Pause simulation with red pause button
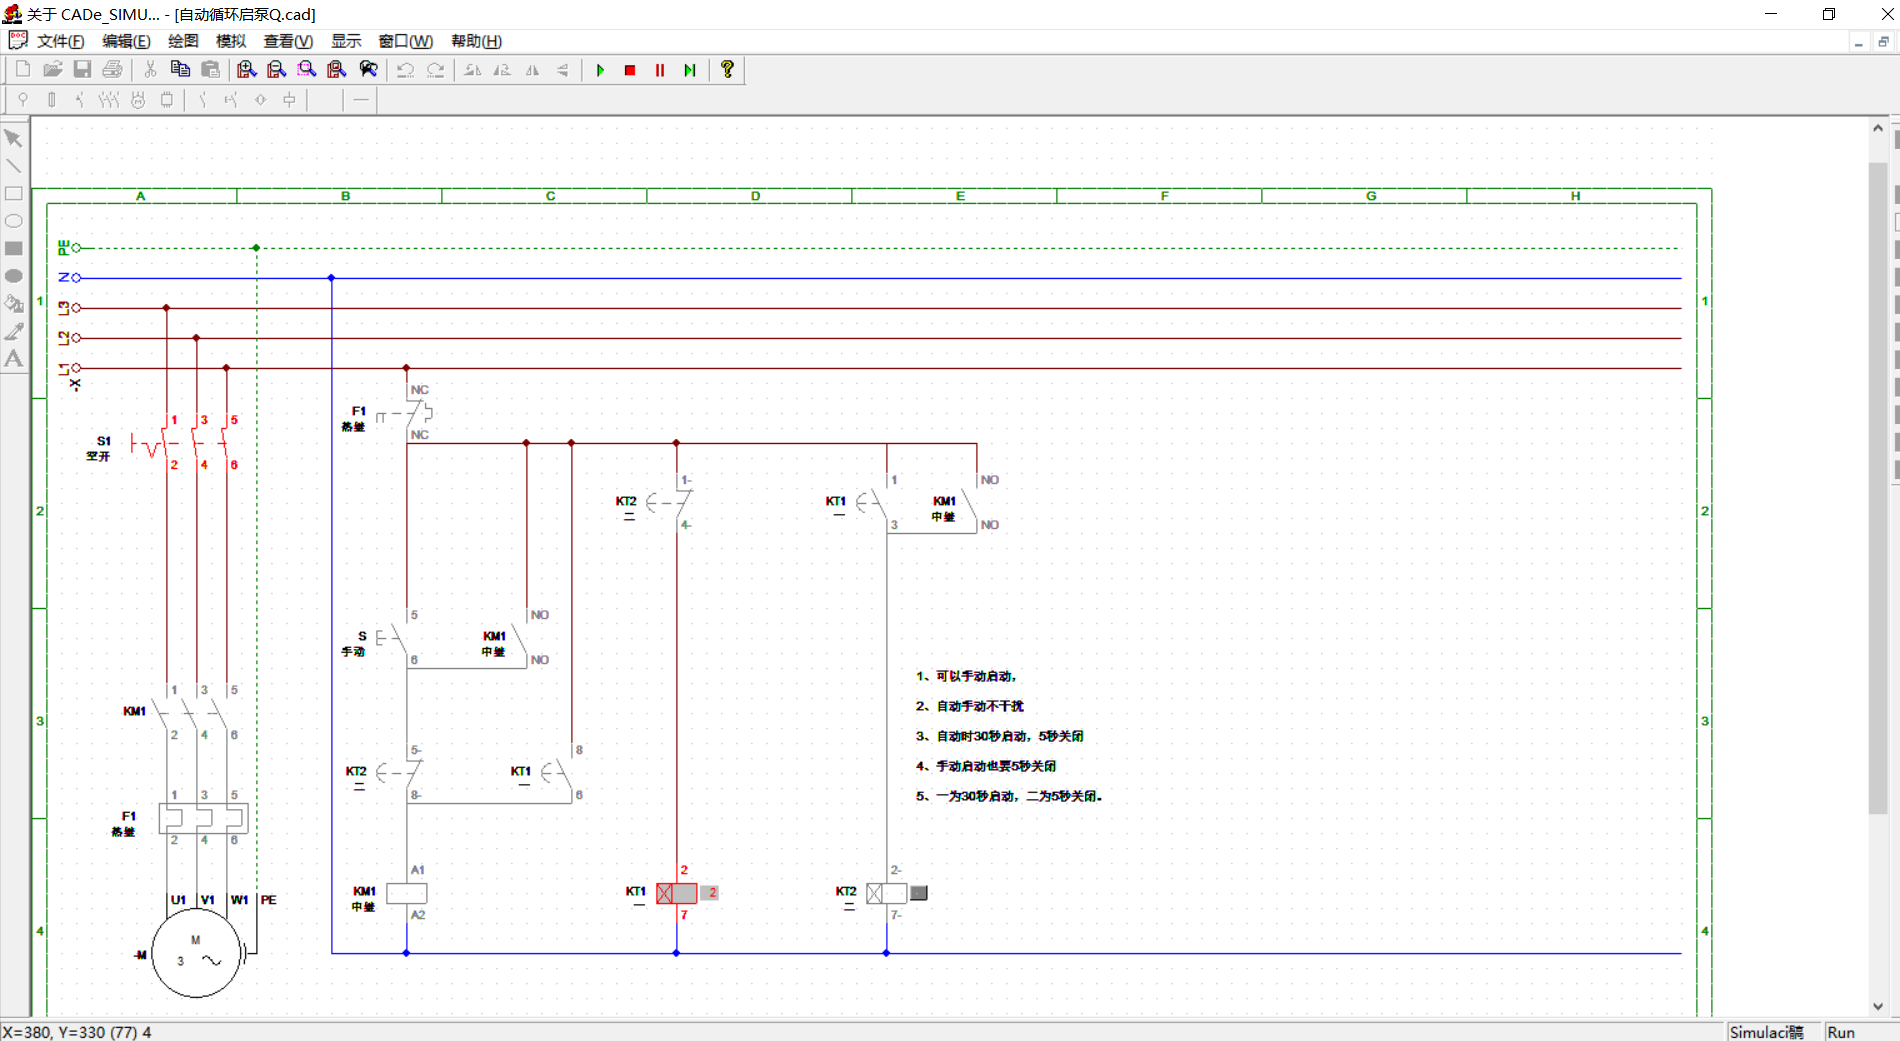This screenshot has height=1041, width=1900. pos(660,70)
